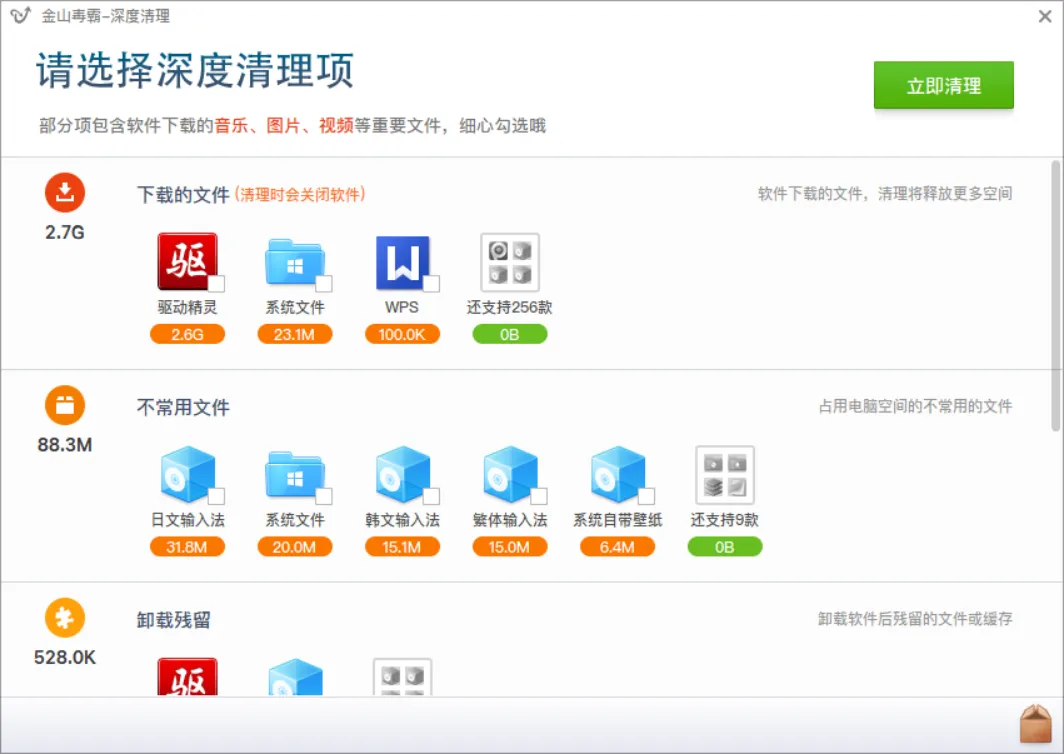Click the brown box icon at bottom right
1064x754 pixels.
(1036, 723)
